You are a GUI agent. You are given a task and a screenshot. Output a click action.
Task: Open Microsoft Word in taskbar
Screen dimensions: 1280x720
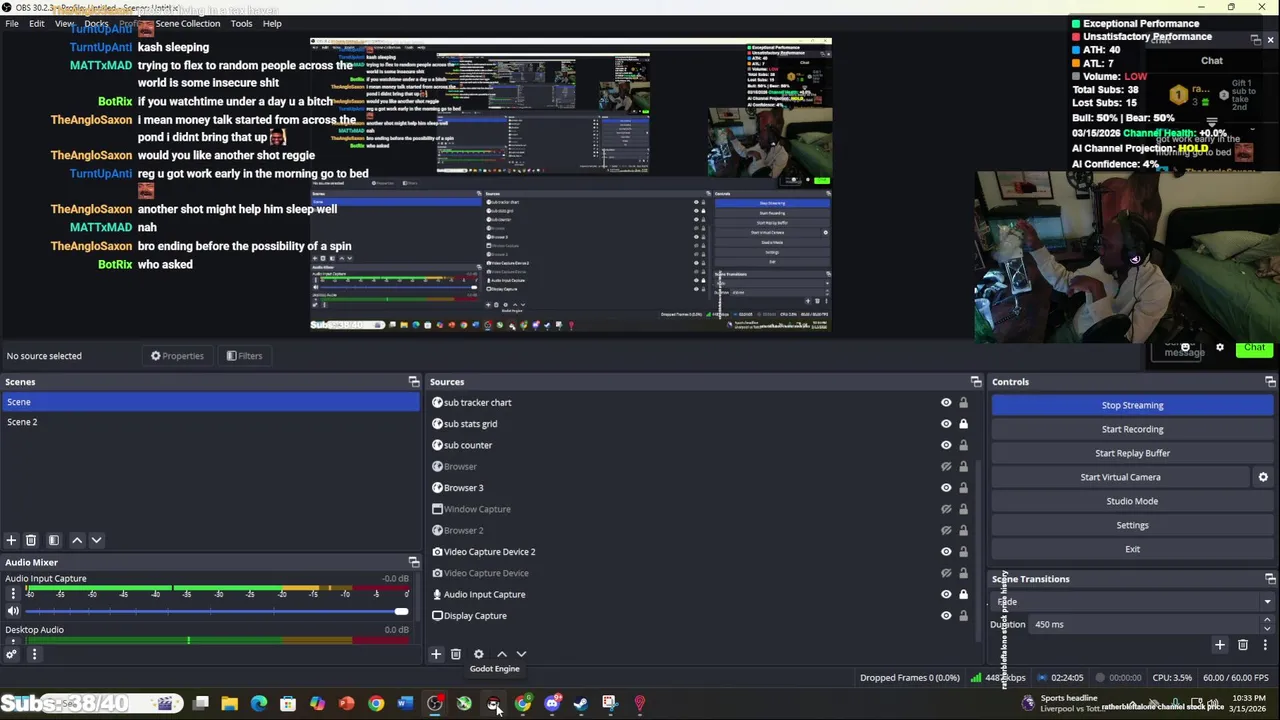405,704
